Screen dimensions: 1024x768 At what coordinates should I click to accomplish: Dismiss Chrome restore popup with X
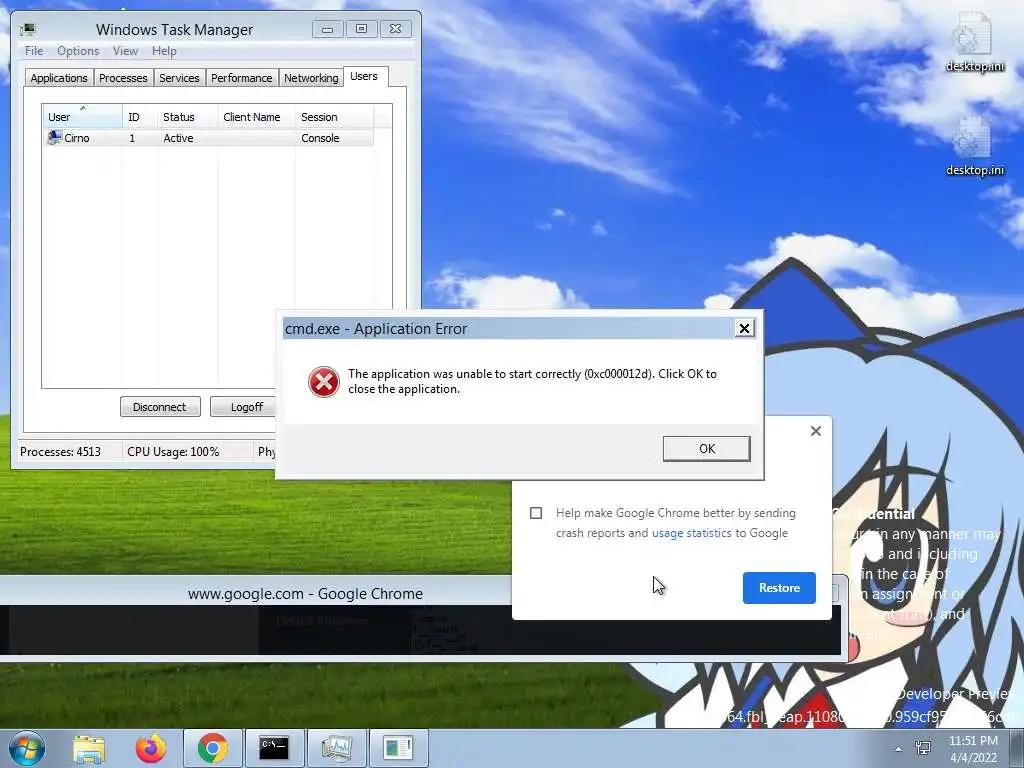[x=816, y=431]
